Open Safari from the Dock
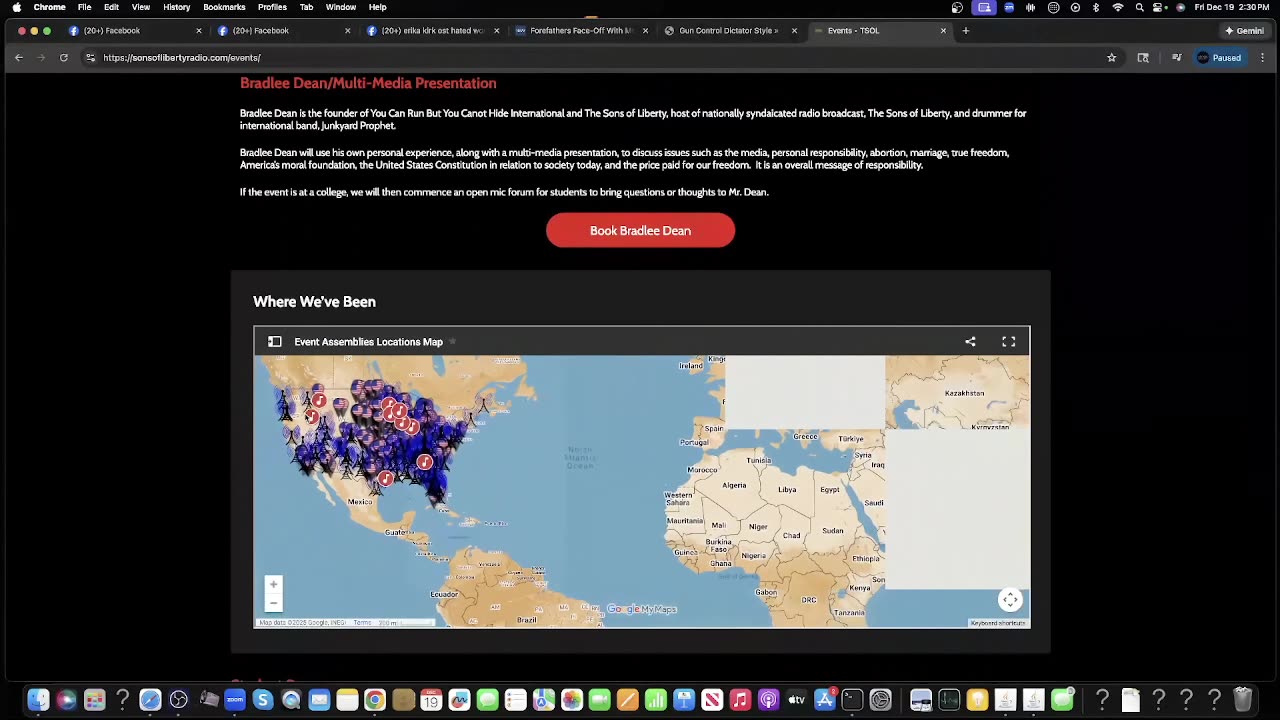The height and width of the screenshot is (720, 1280). click(150, 700)
